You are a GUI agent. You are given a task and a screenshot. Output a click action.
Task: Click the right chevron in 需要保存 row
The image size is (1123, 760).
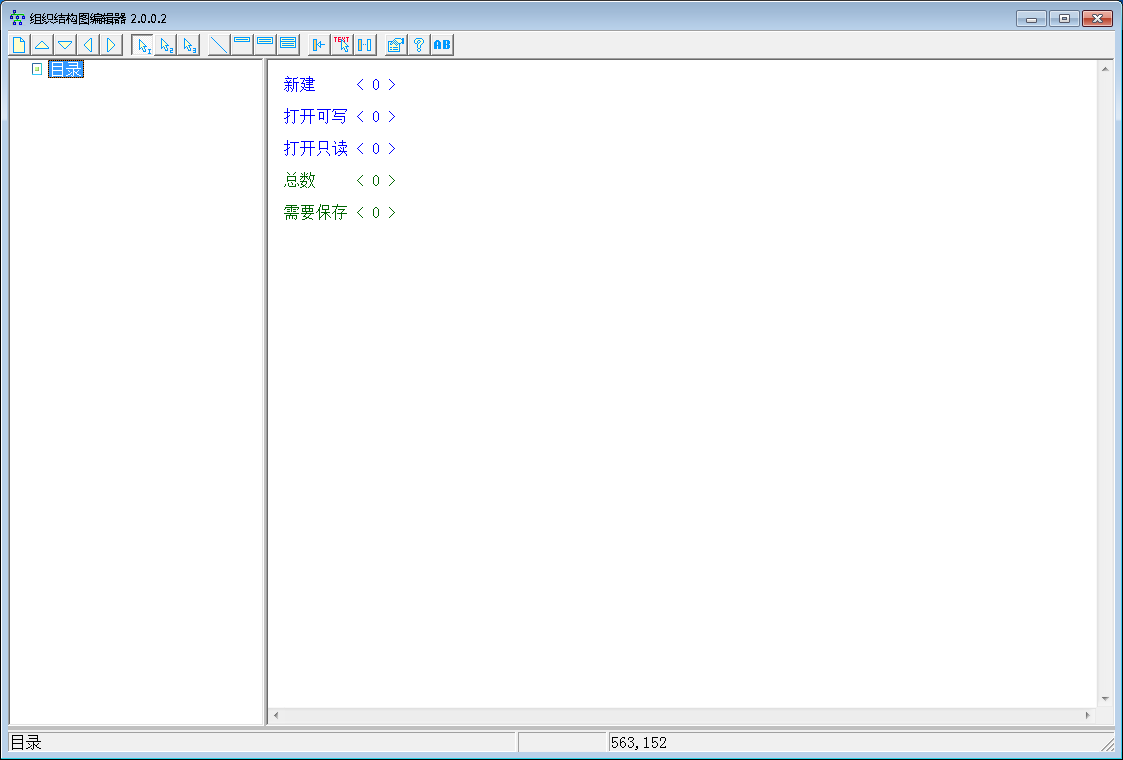(x=392, y=212)
